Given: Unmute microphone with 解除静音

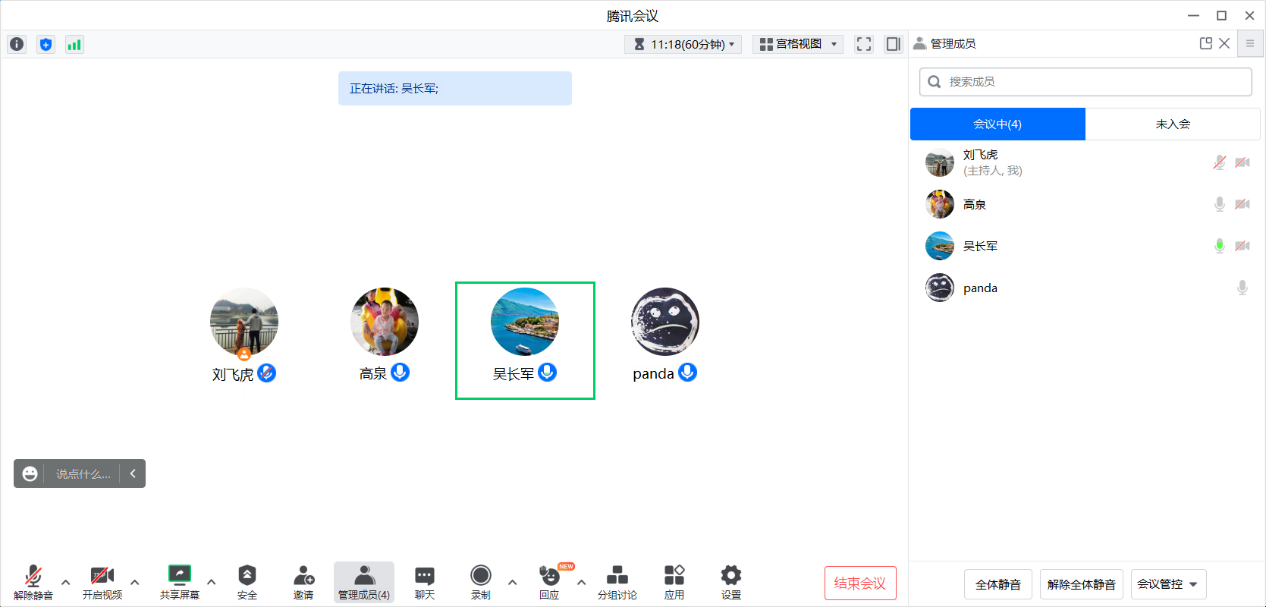Looking at the screenshot, I should point(33,582).
